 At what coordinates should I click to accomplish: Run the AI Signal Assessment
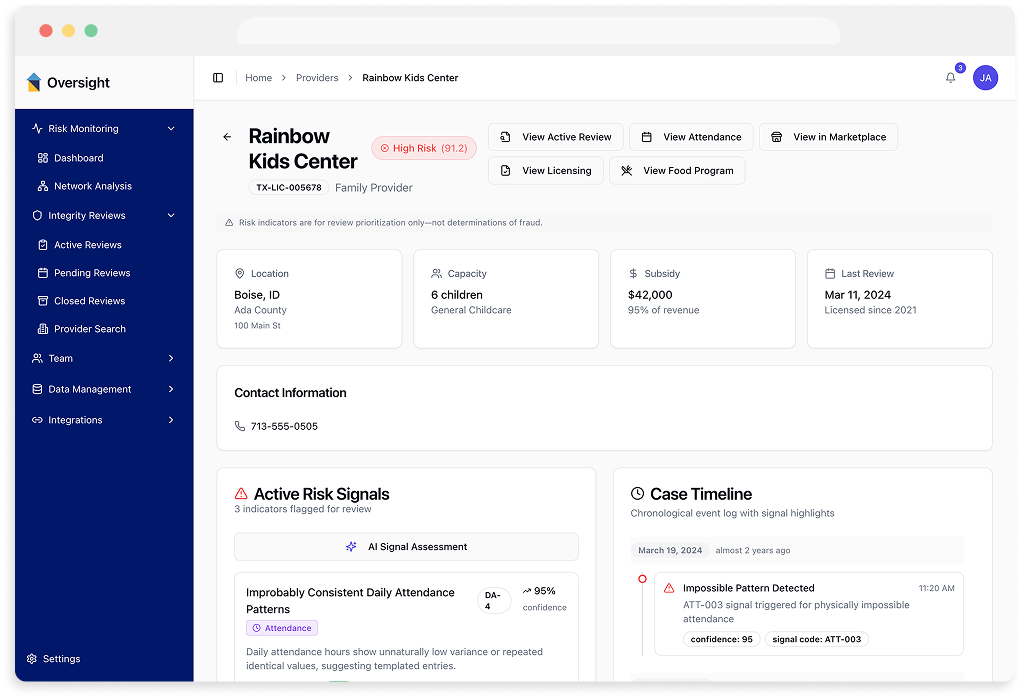pyautogui.click(x=406, y=546)
